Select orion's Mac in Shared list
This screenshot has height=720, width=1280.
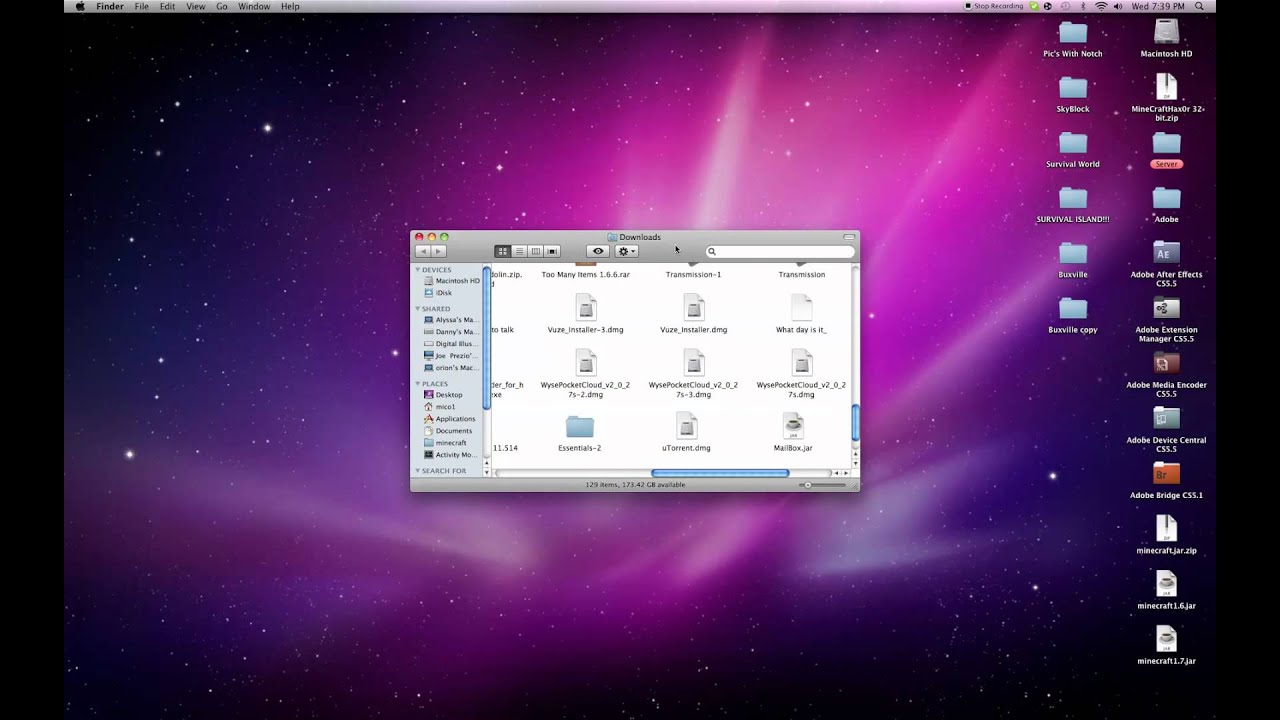pyautogui.click(x=451, y=368)
